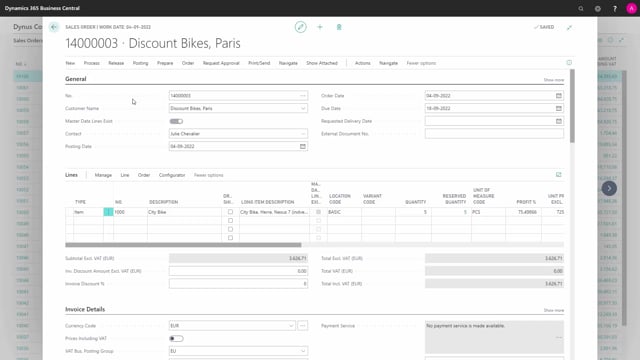The height and width of the screenshot is (360, 640).
Task: Click the BASIC location code cell
Action: 344,212
